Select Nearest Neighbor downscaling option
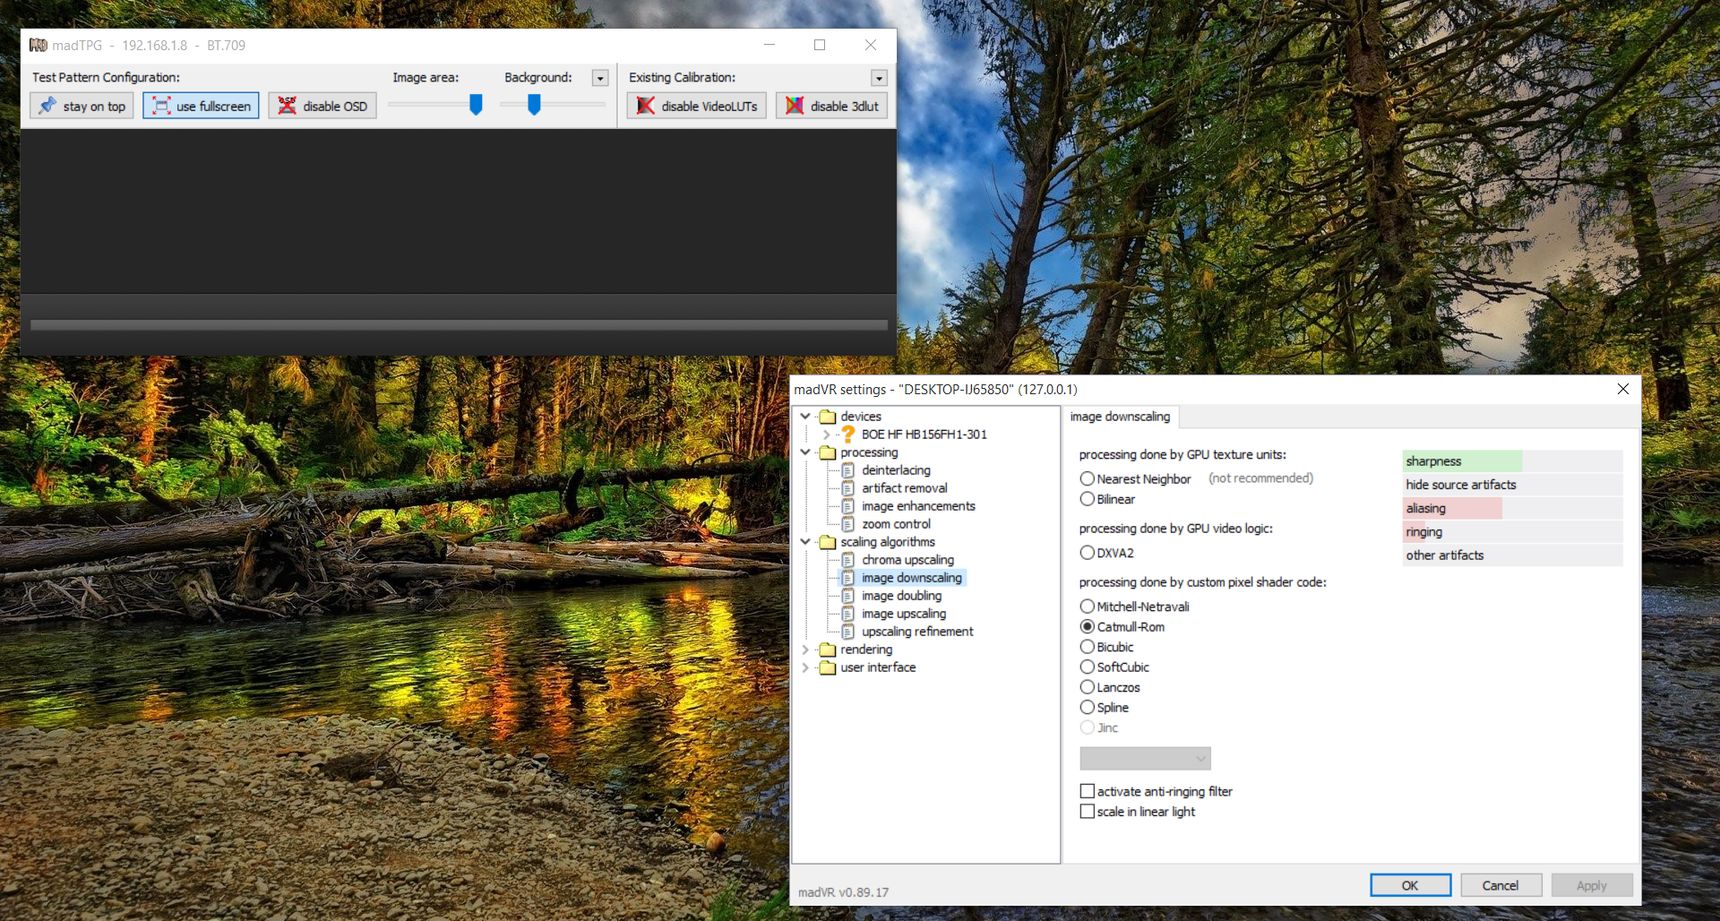The width and height of the screenshot is (1720, 921). (x=1087, y=479)
